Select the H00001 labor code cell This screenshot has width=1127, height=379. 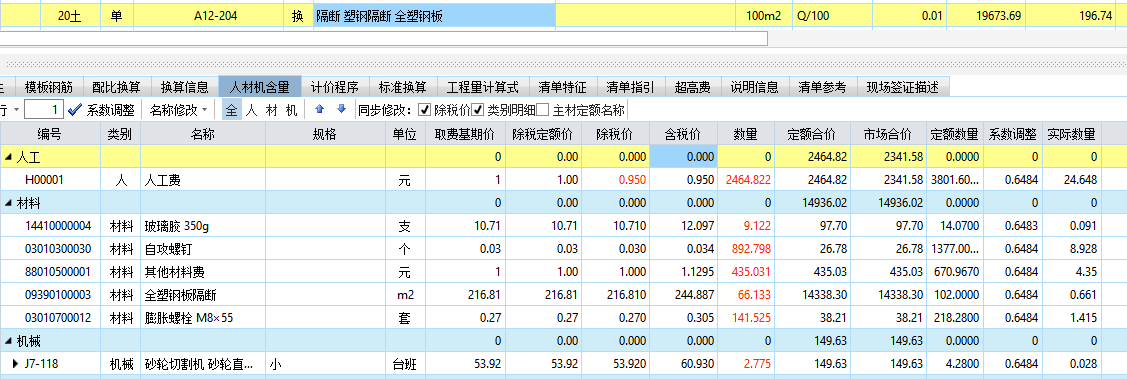coord(50,180)
